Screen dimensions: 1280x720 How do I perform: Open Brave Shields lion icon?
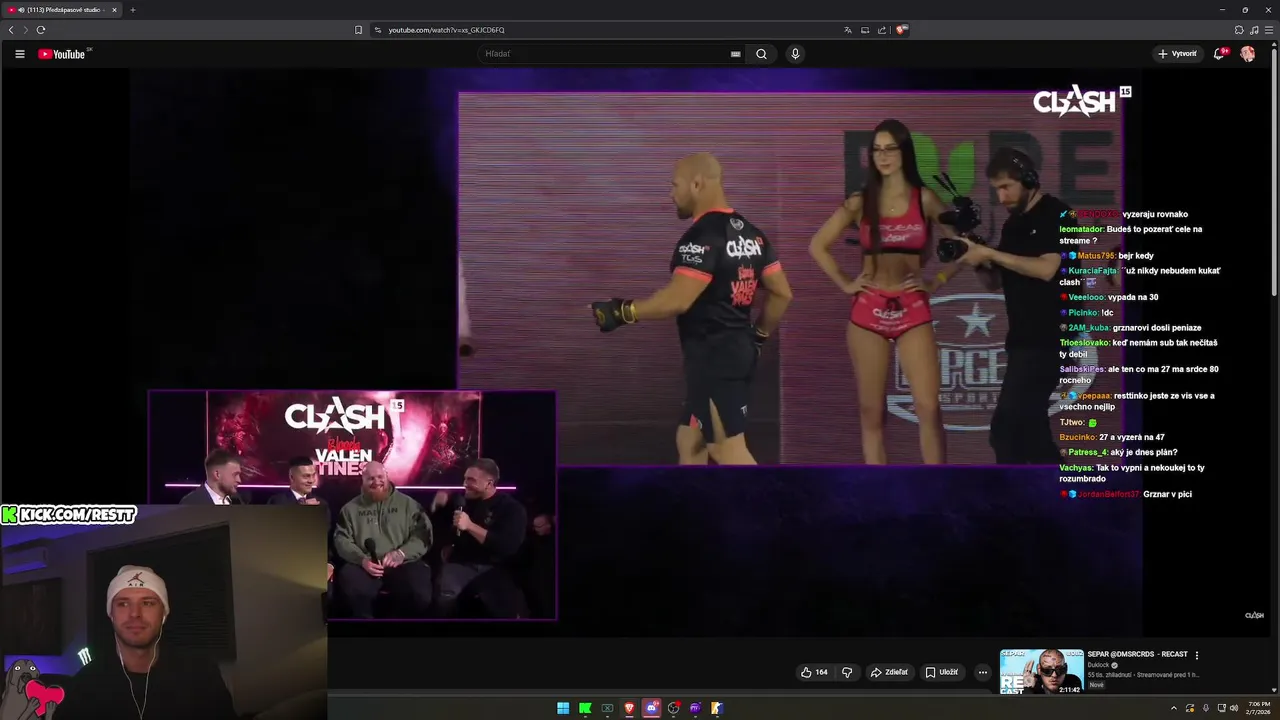[901, 30]
